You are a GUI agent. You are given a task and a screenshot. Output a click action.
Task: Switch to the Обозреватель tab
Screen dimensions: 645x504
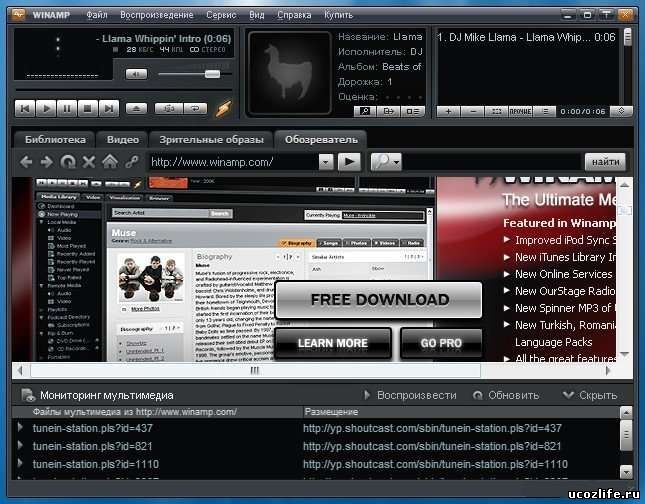(321, 139)
